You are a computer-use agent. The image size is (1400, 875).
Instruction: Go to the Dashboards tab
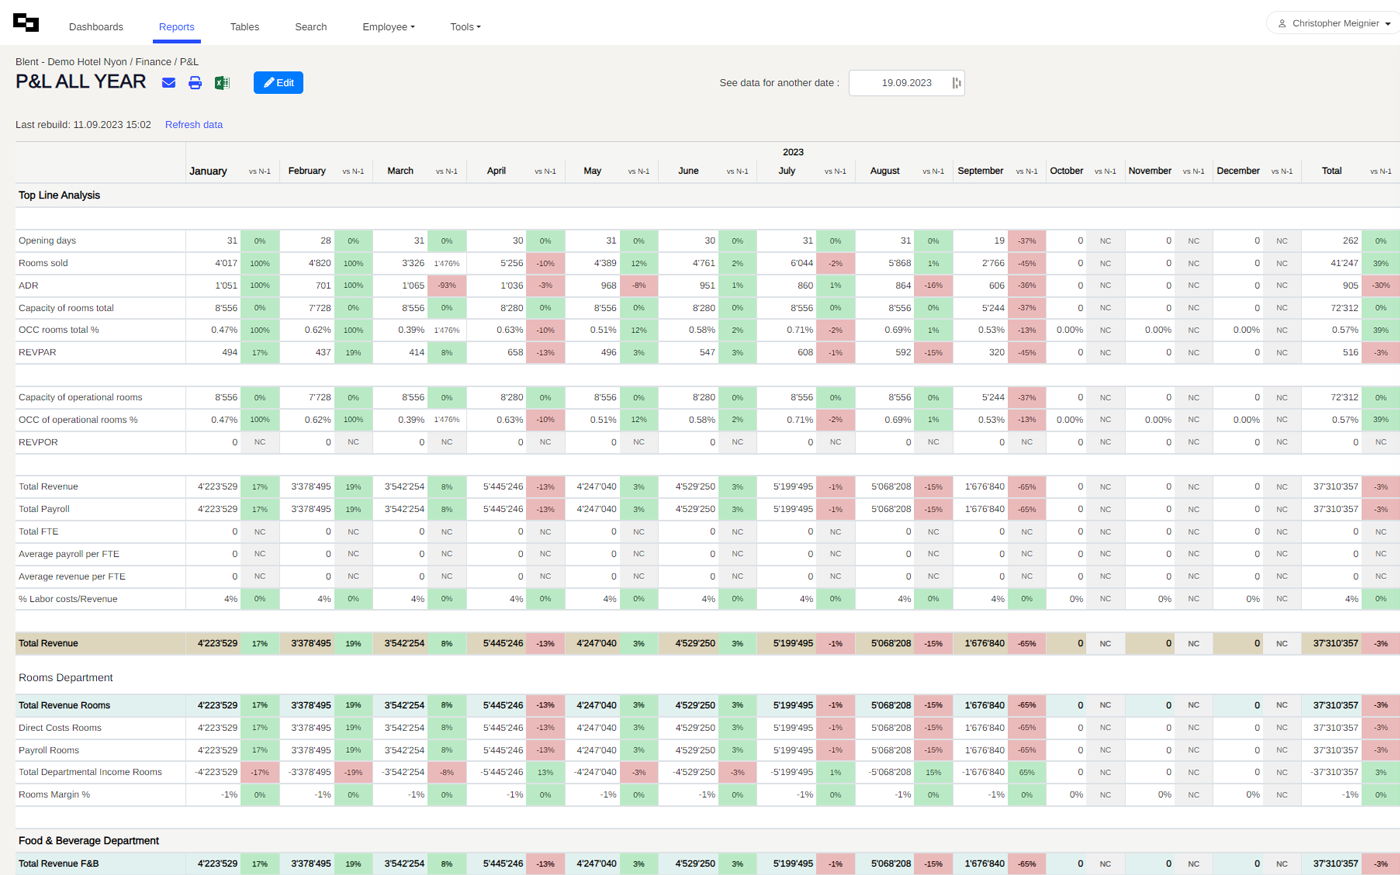pos(96,27)
